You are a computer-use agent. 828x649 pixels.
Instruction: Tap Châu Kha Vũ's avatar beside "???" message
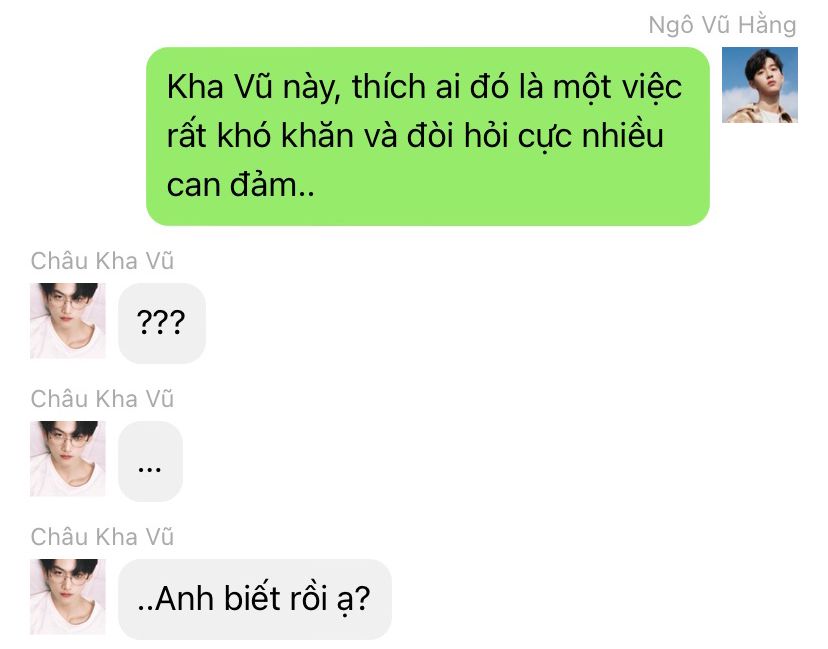coord(68,321)
